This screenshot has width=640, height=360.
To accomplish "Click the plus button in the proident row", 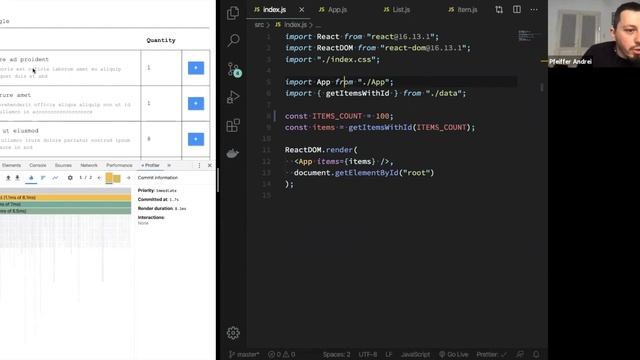I will [196, 68].
